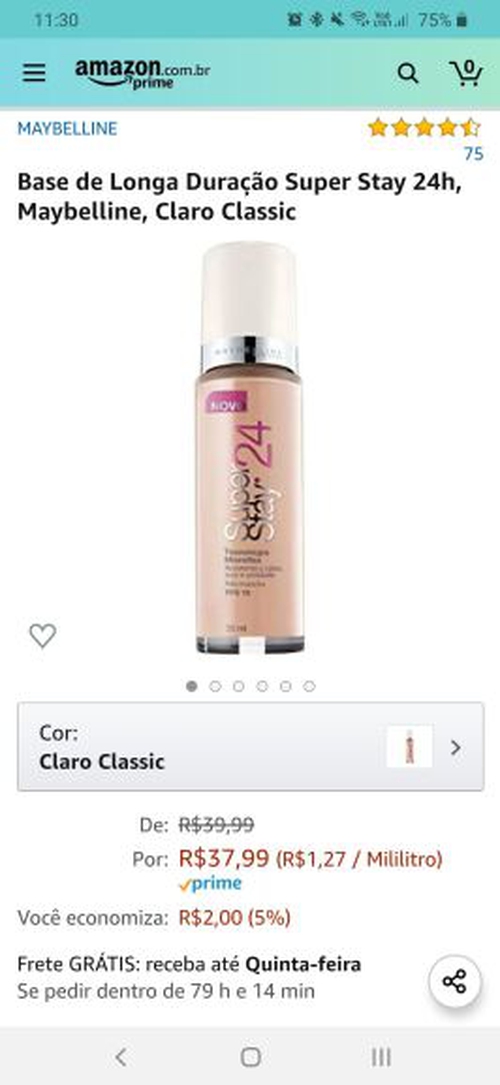Open recent apps from navigation bar
The image size is (500, 1085).
coord(380,1057)
